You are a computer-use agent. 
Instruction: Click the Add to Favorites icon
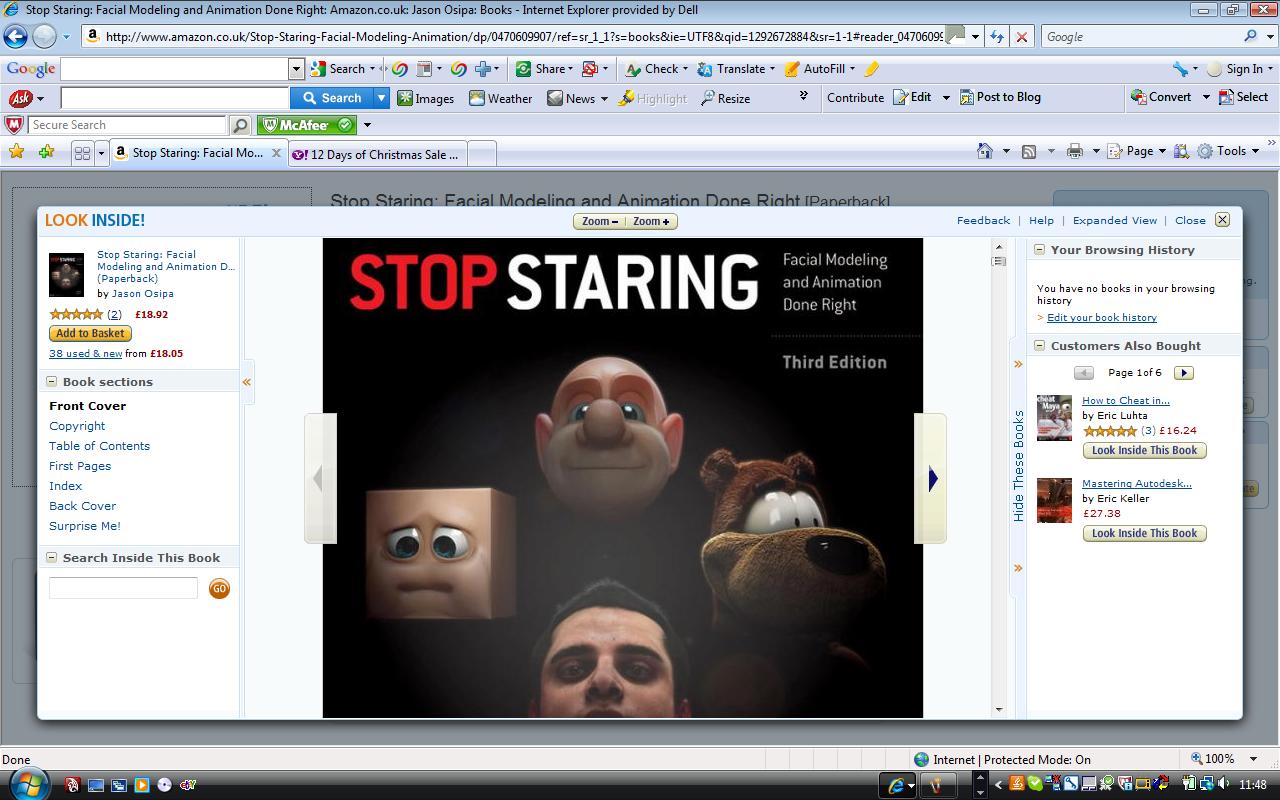pos(46,152)
